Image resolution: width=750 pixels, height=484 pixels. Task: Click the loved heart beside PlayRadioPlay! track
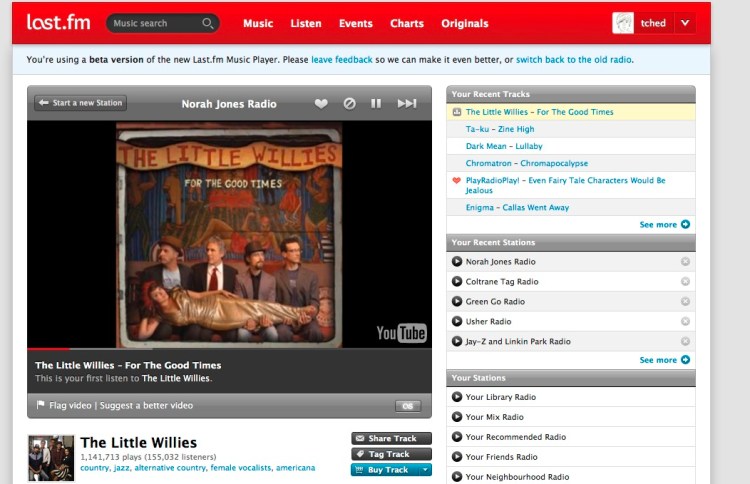[x=456, y=180]
